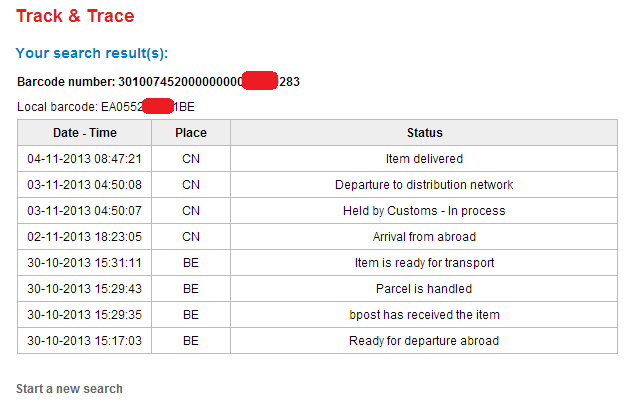Viewport: 639px width, 406px height.
Task: Click the Parcel is handled status
Action: pyautogui.click(x=424, y=288)
